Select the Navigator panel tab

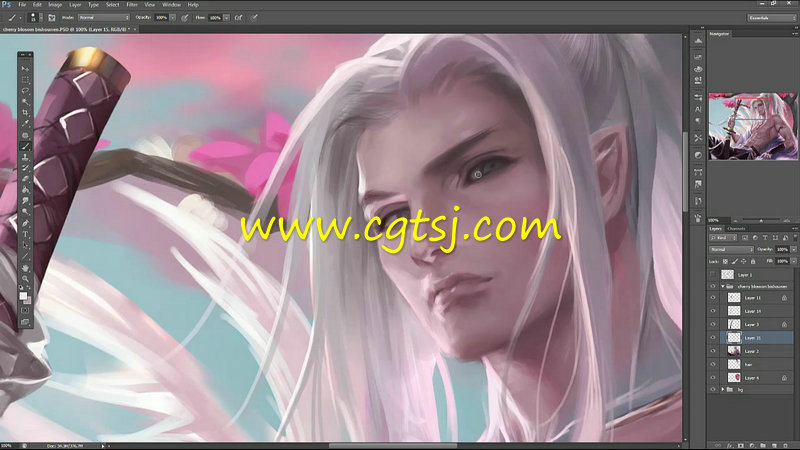tap(719, 34)
